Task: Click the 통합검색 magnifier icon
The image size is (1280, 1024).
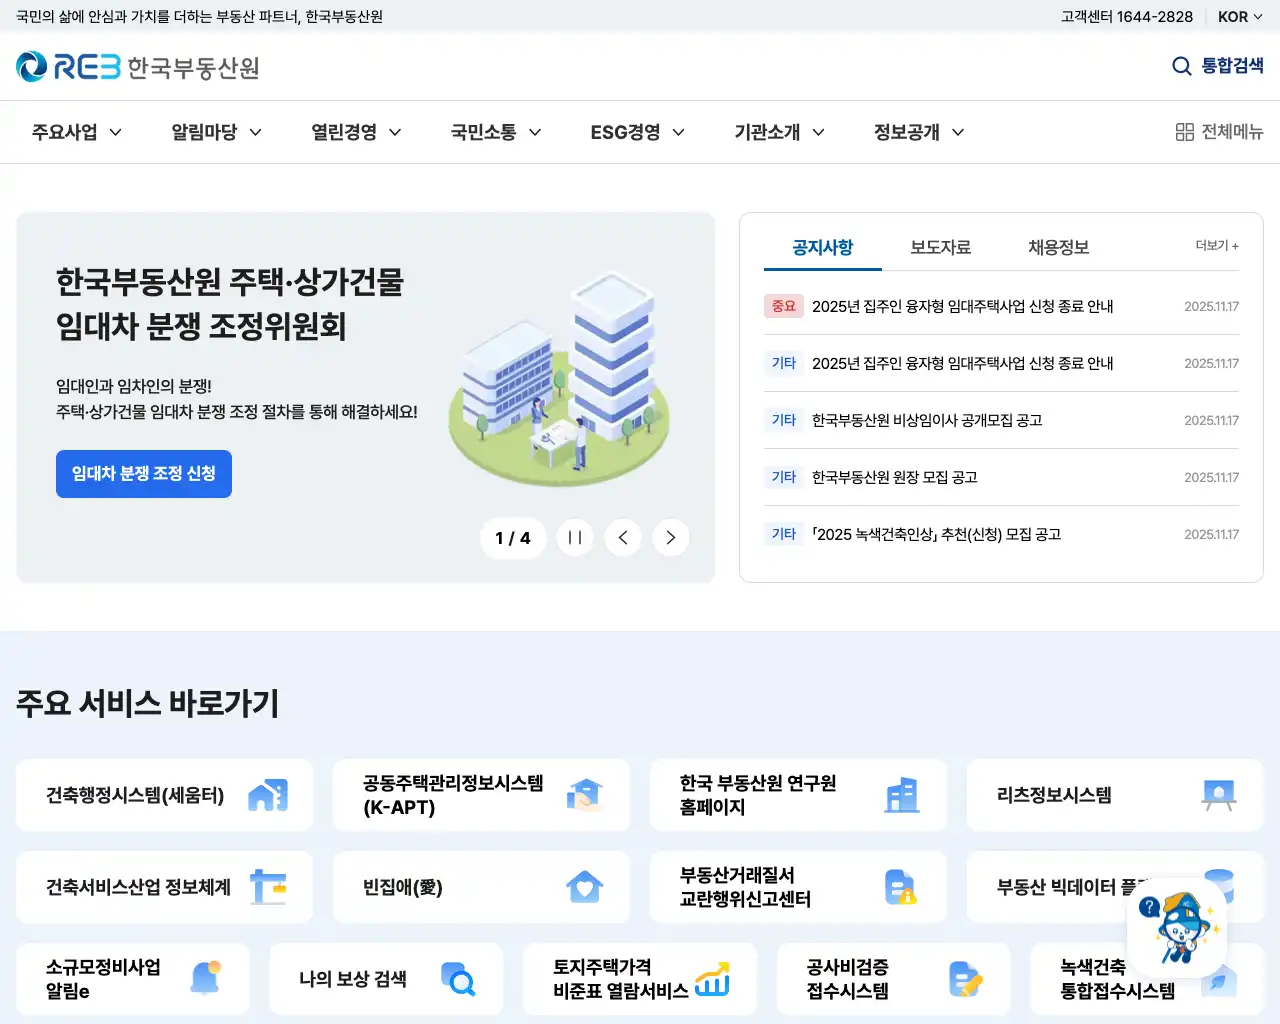Action: (1180, 66)
